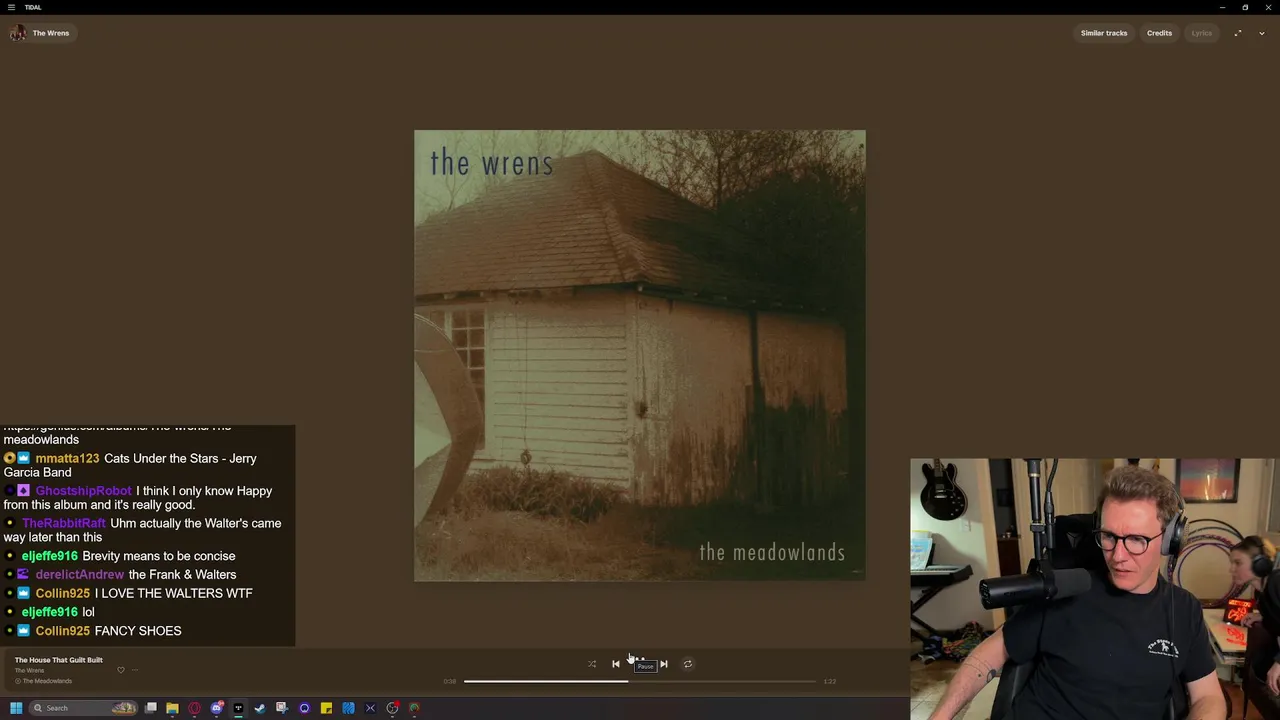Show Similar tracks
This screenshot has width=1280, height=720.
(1104, 33)
